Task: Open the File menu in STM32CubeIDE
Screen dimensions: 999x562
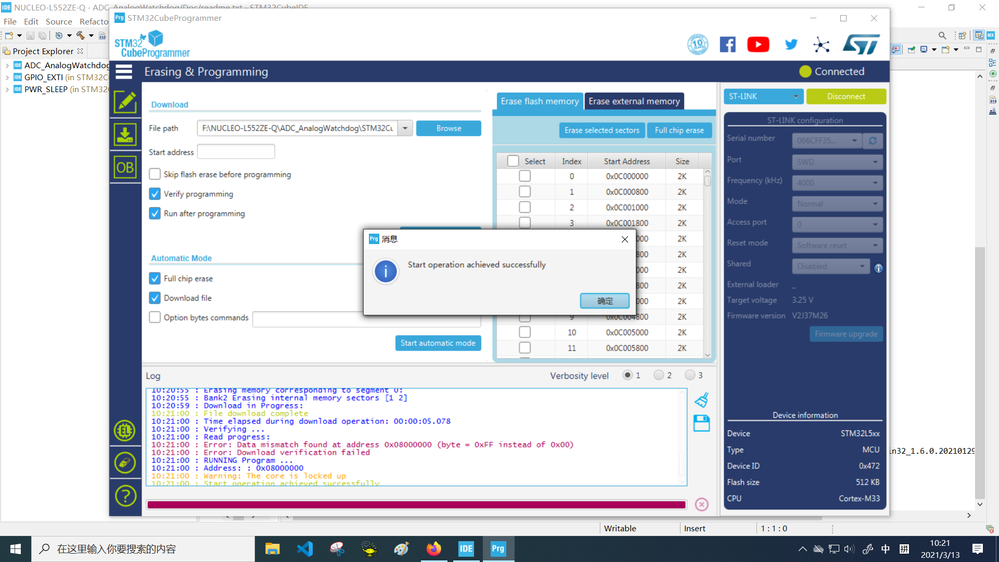Action: tap(10, 22)
